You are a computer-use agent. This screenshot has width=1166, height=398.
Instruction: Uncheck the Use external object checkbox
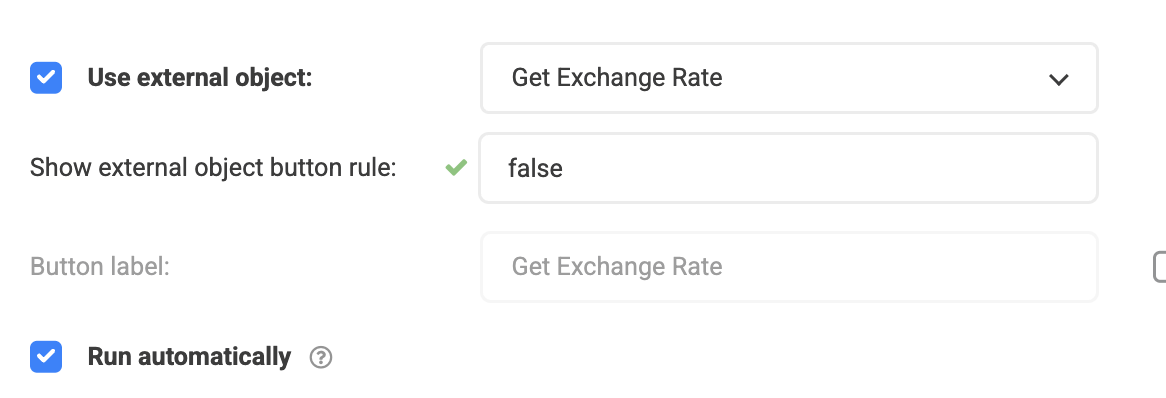[46, 78]
